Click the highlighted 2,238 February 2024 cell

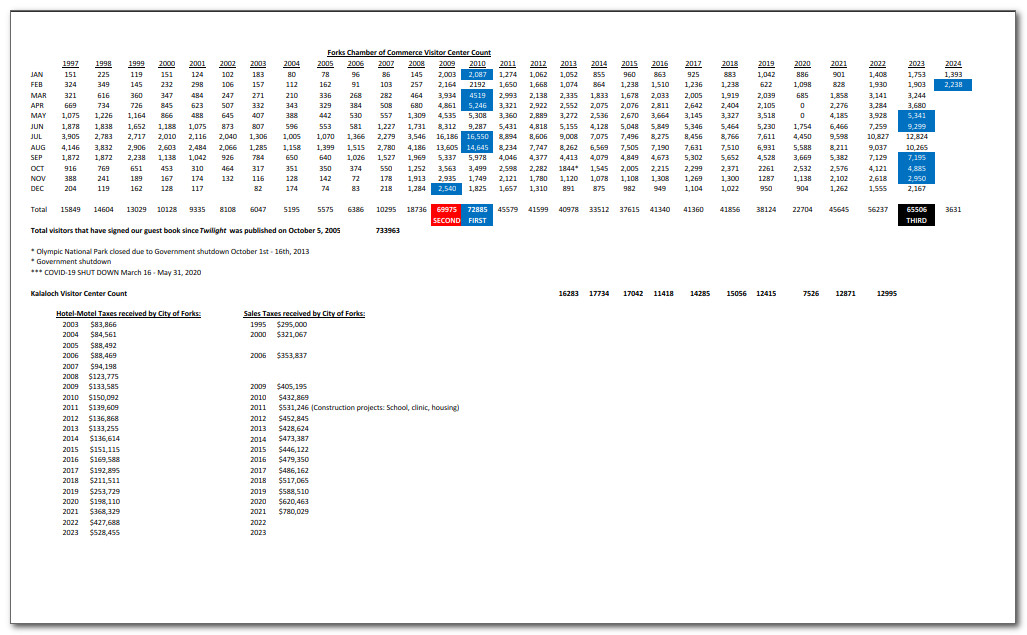tap(953, 85)
